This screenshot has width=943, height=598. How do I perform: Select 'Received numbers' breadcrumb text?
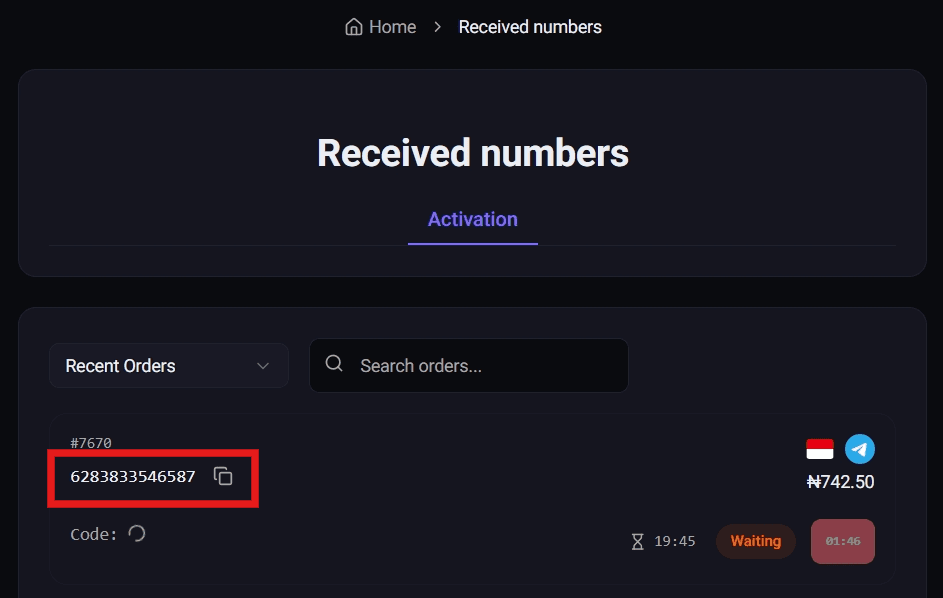point(530,27)
